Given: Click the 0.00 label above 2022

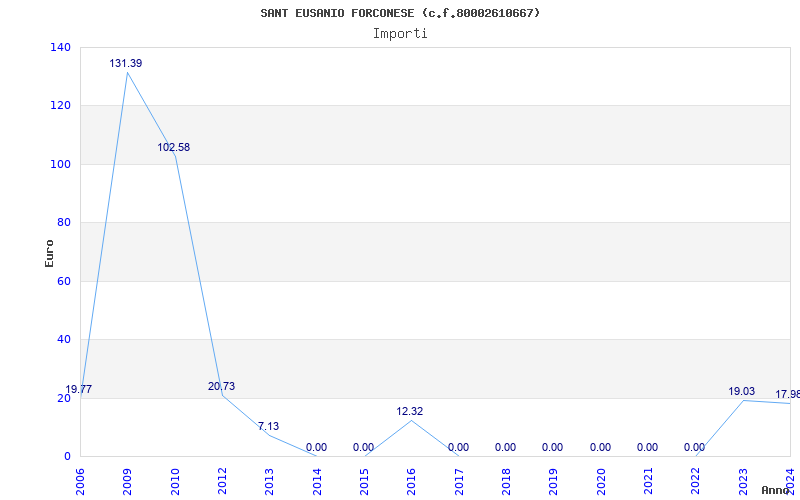Looking at the screenshot, I should (694, 447).
